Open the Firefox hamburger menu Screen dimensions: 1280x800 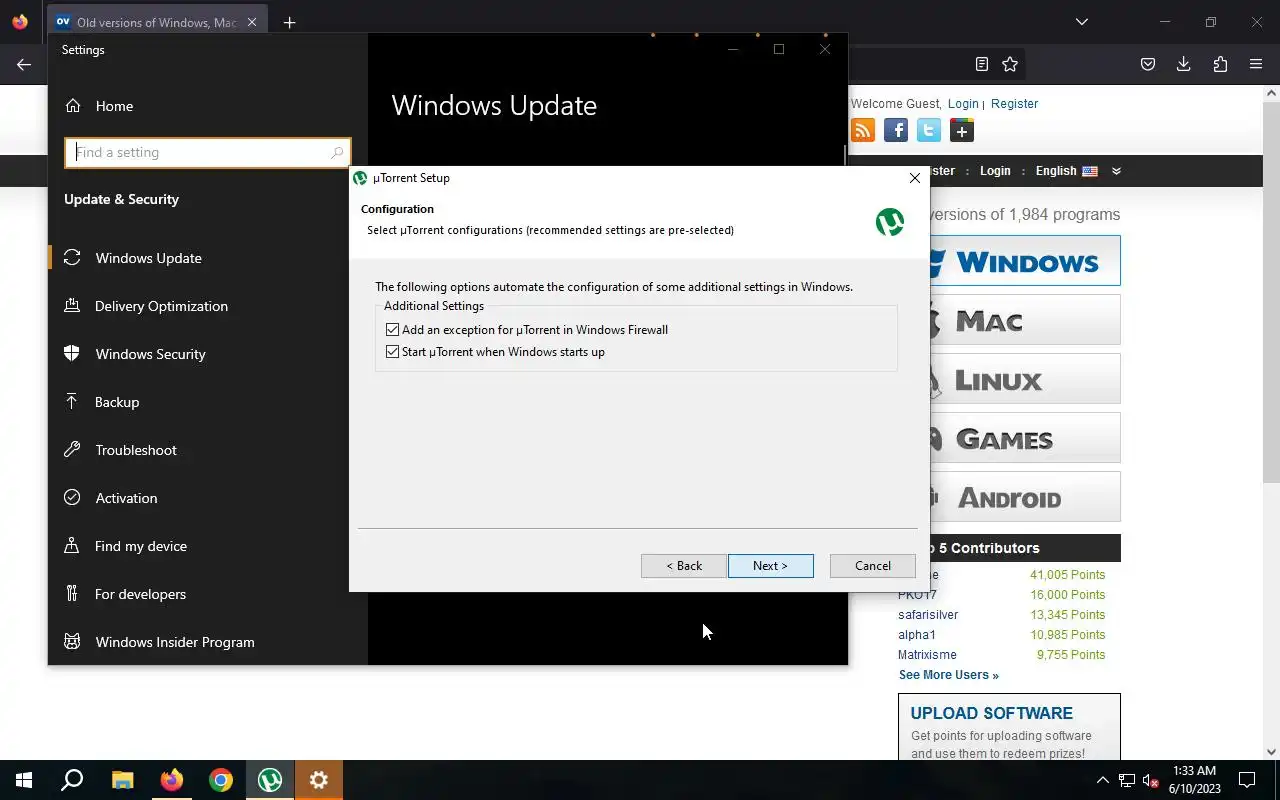click(x=1256, y=64)
